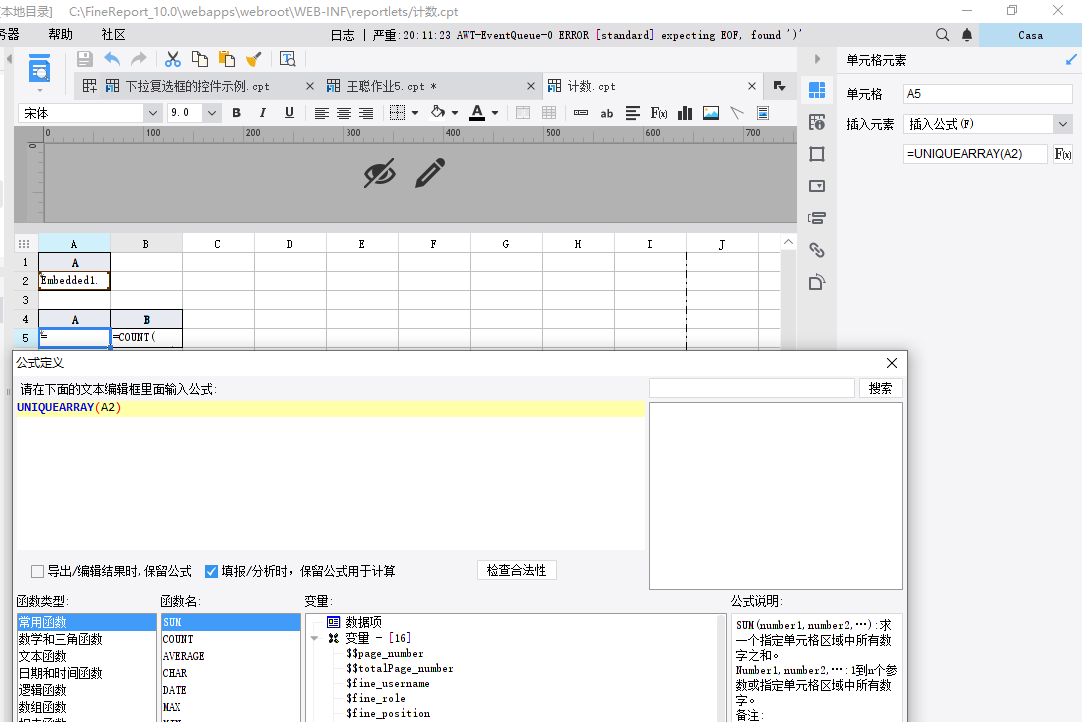
Task: Open formula editor via F(x) button beside =UNIQUEARRAY(A2)
Action: pos(1063,154)
